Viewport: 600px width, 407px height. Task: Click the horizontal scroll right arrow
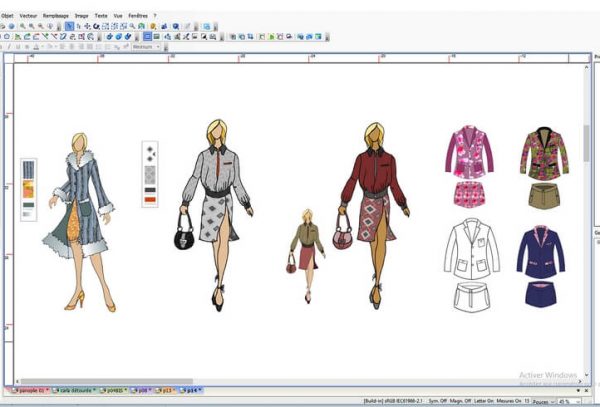(x=580, y=381)
